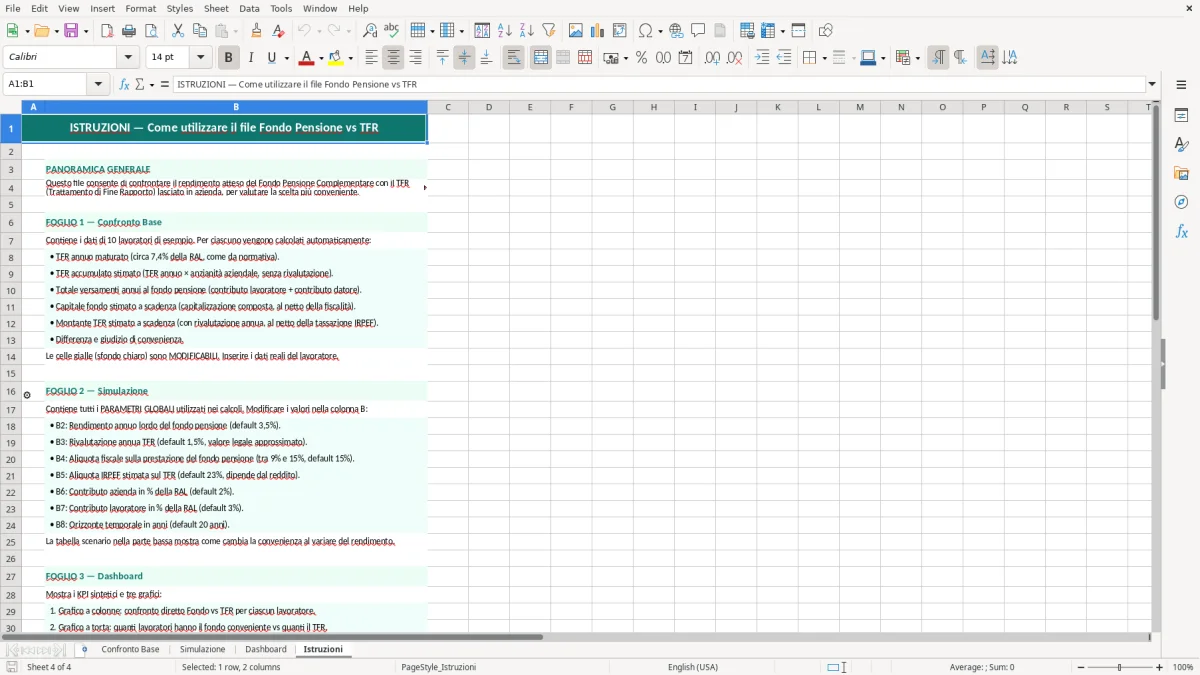Open Find and Replace
Image resolution: width=1200 pixels, height=675 pixels.
(x=370, y=31)
